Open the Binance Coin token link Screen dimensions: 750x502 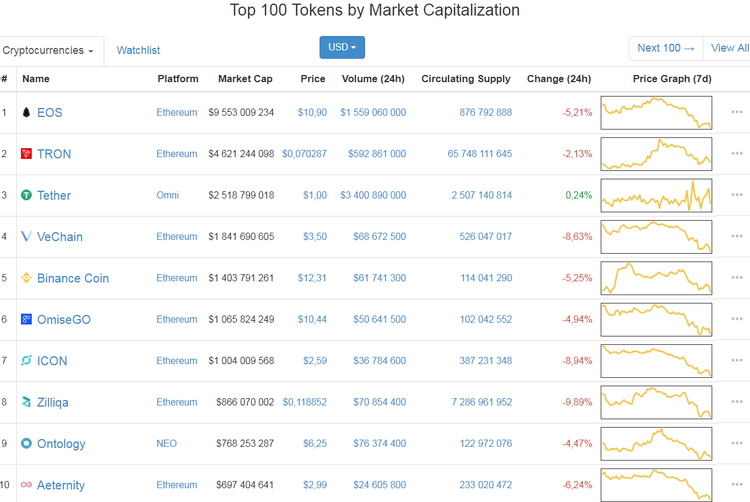pyautogui.click(x=73, y=278)
